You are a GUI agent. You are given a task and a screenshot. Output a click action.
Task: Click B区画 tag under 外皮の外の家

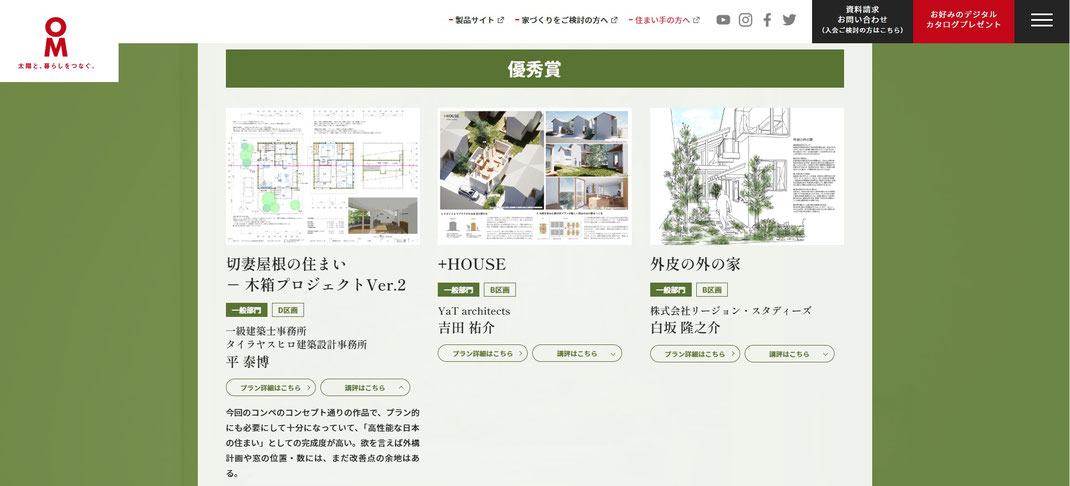pyautogui.click(x=712, y=290)
